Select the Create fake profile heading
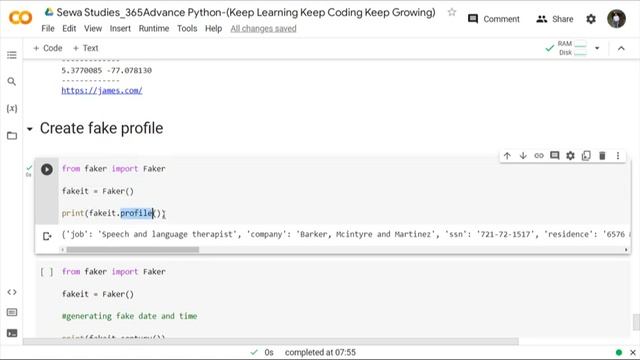Screen dimensions: 640x360 click(101, 128)
